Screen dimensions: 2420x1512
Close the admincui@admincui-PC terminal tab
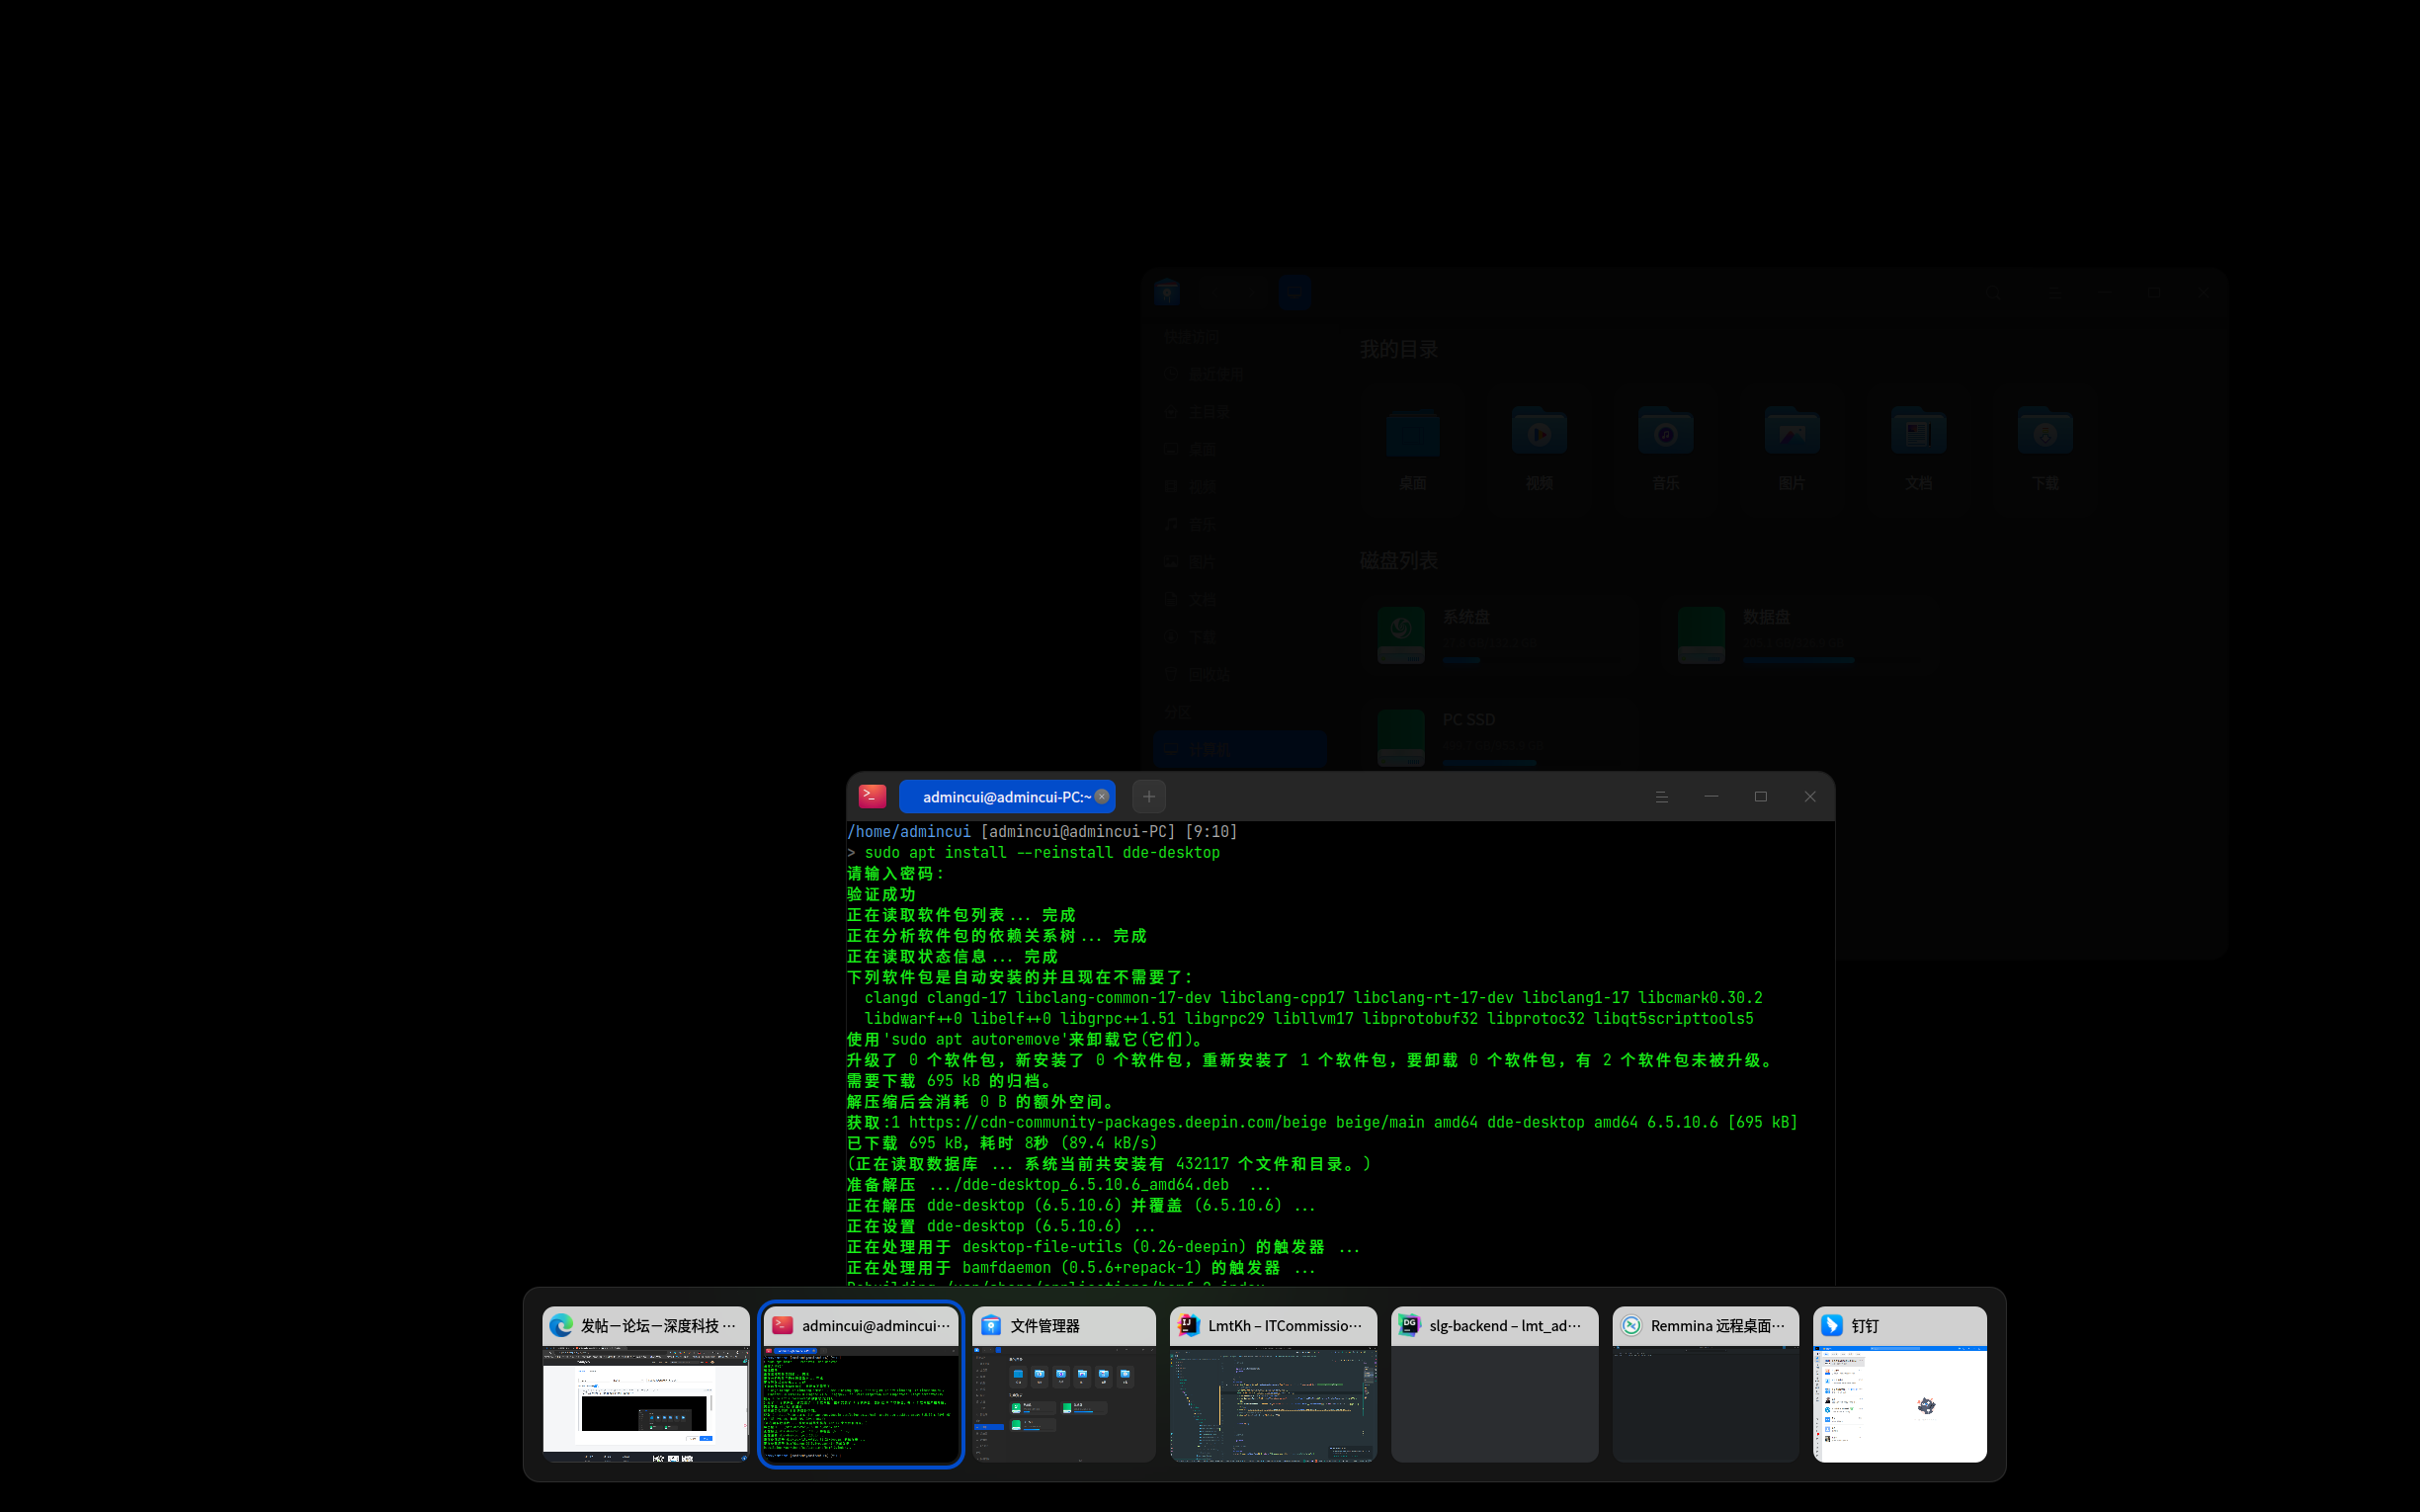(x=1101, y=797)
